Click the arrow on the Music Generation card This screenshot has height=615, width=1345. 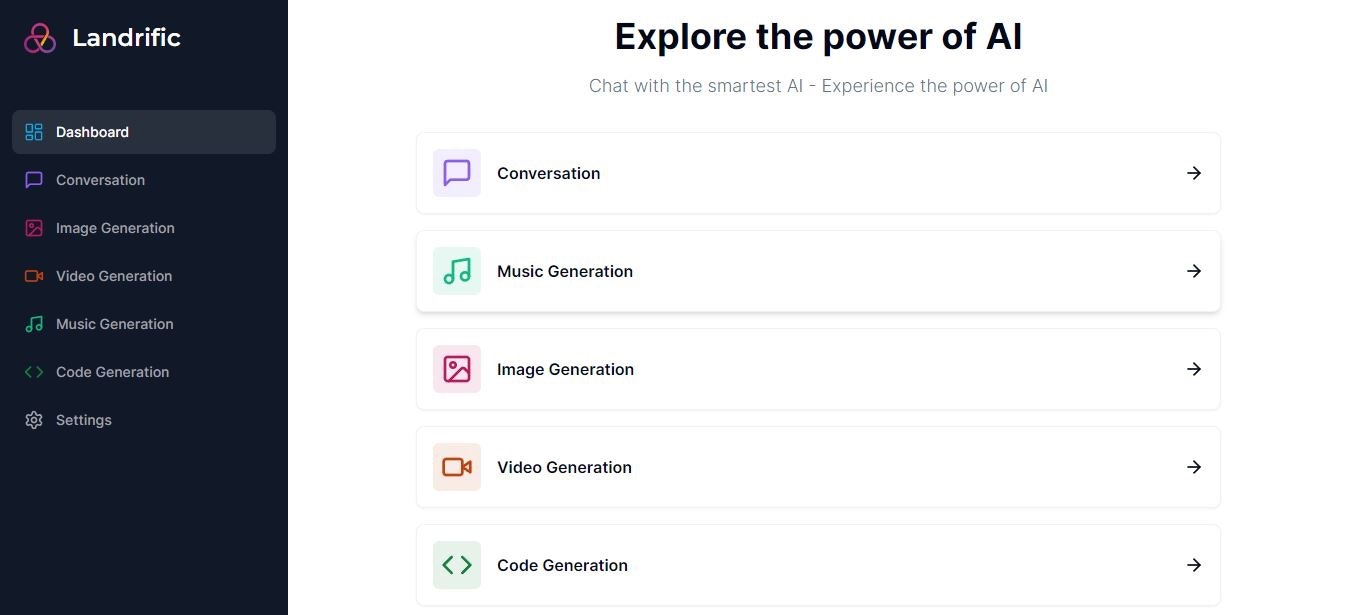click(x=1193, y=271)
